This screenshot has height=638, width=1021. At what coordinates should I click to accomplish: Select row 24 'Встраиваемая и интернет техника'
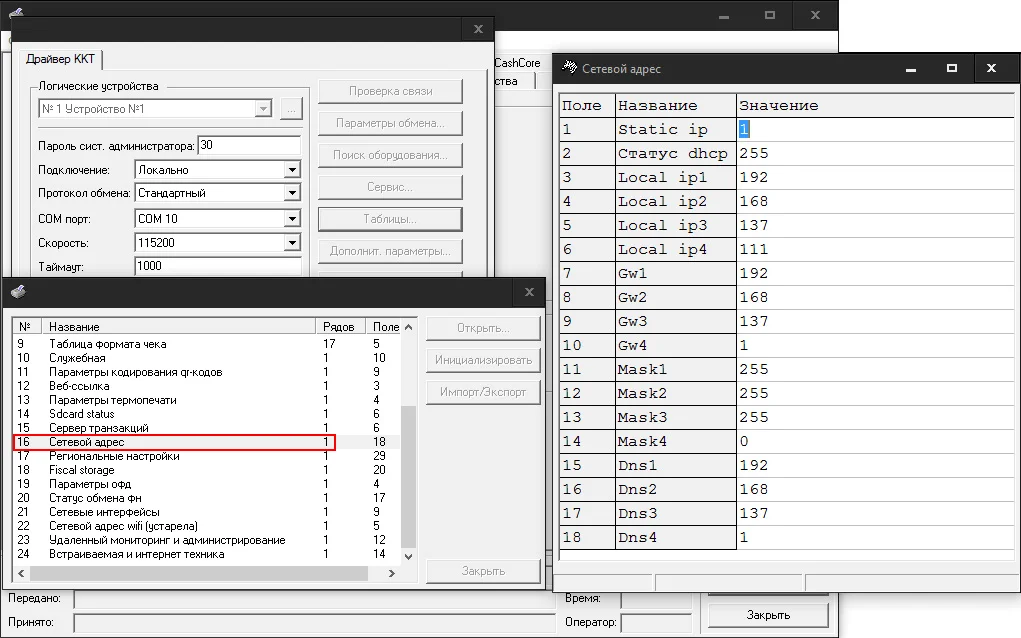[206, 554]
